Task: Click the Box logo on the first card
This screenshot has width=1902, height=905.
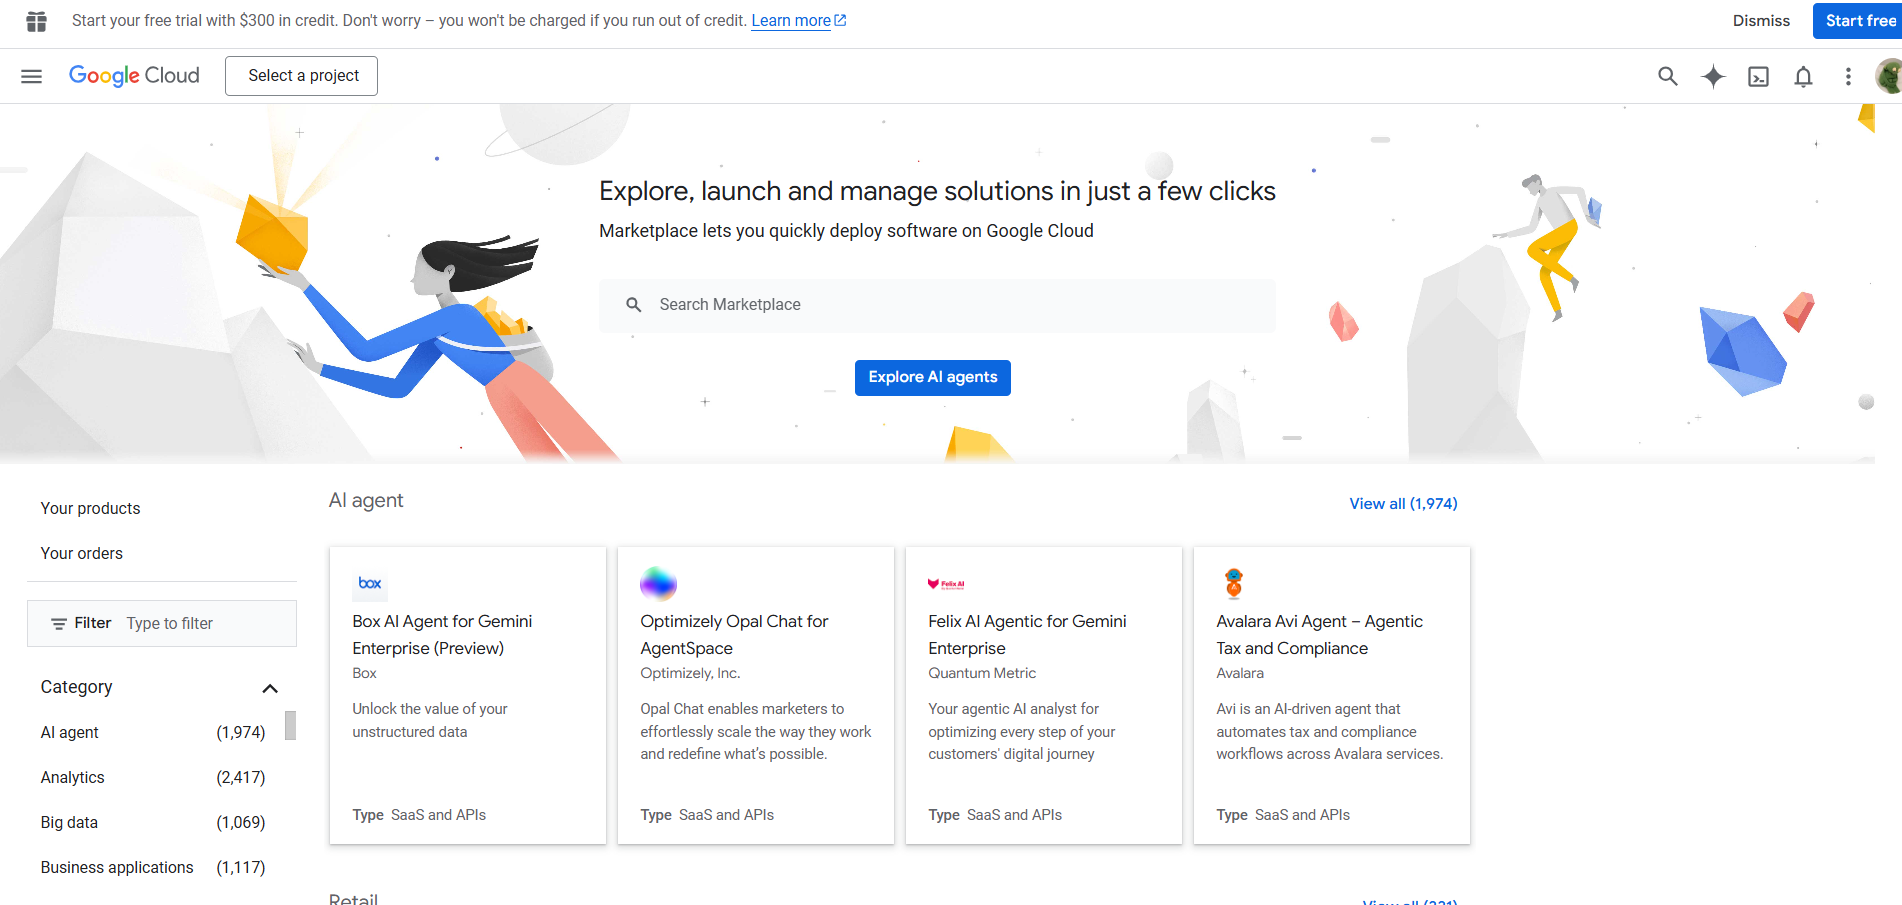Action: pos(370,583)
